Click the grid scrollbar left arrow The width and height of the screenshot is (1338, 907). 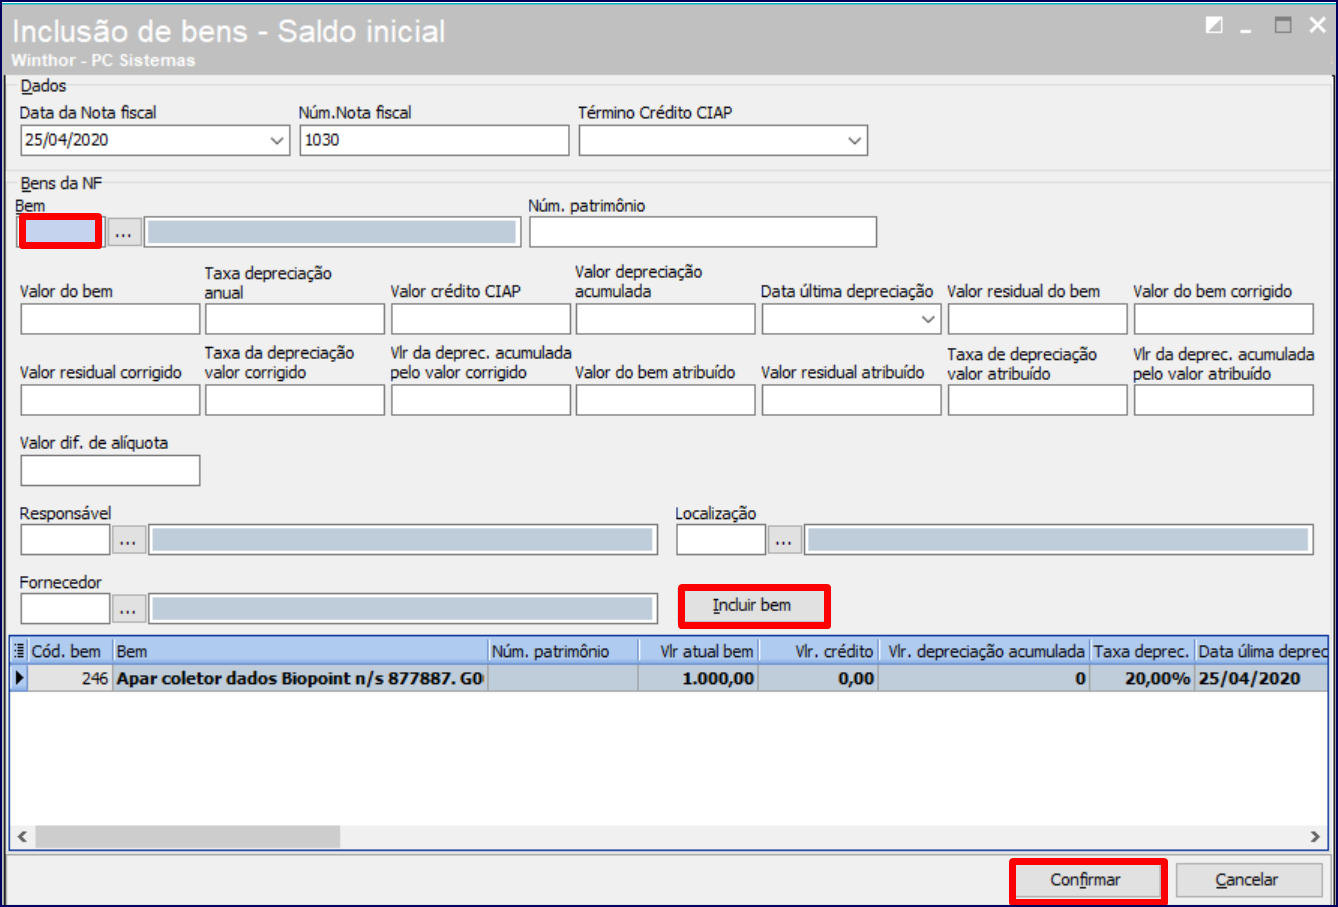click(22, 836)
